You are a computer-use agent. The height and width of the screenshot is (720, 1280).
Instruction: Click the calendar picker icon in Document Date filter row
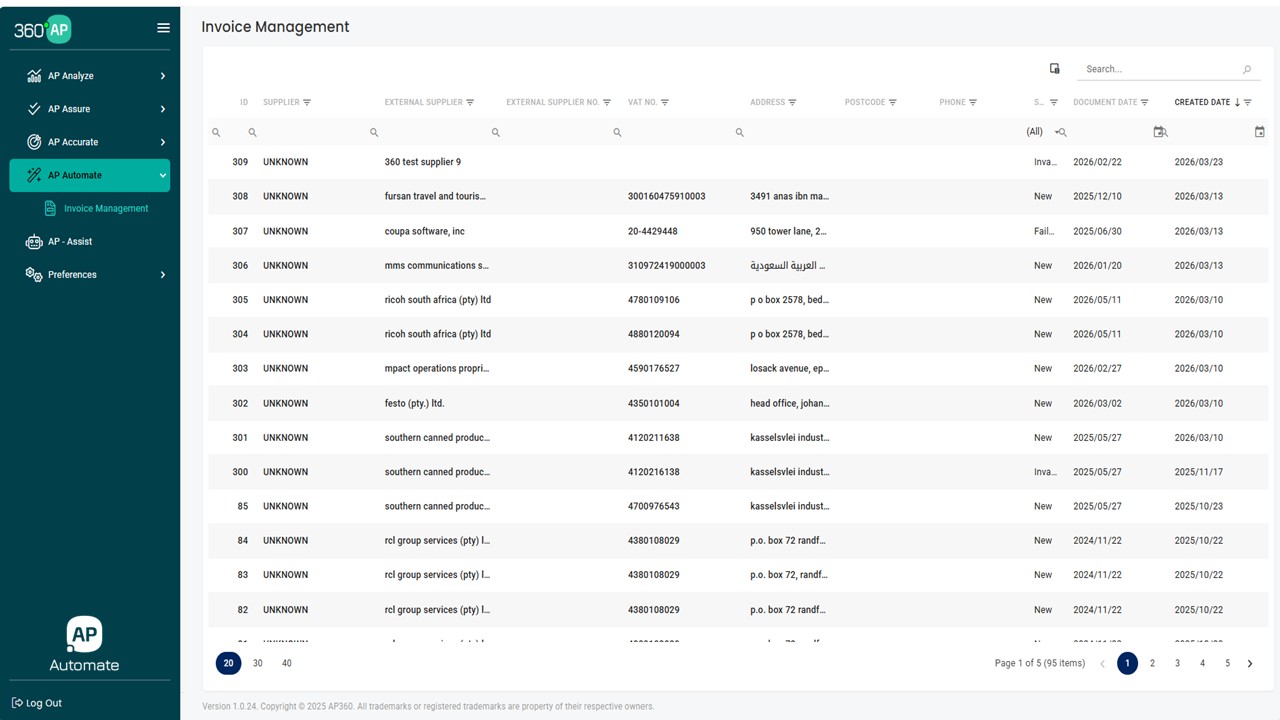click(x=1159, y=131)
